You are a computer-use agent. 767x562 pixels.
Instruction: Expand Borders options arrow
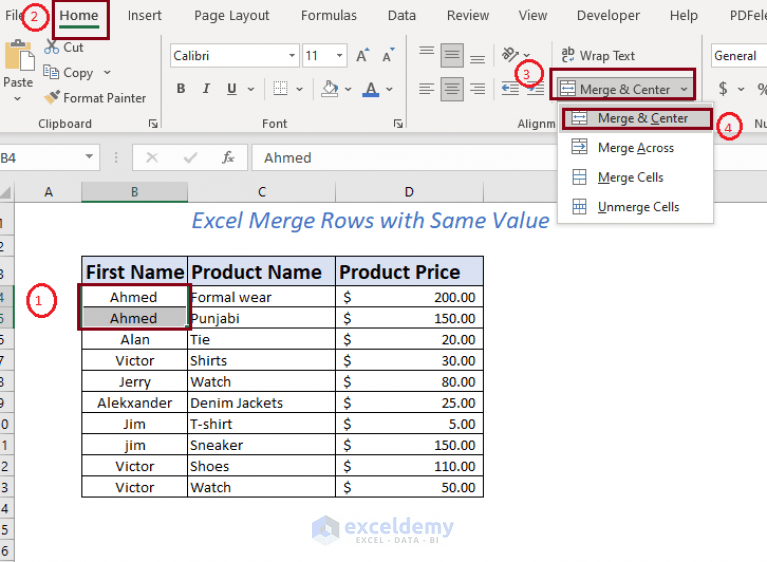click(299, 89)
